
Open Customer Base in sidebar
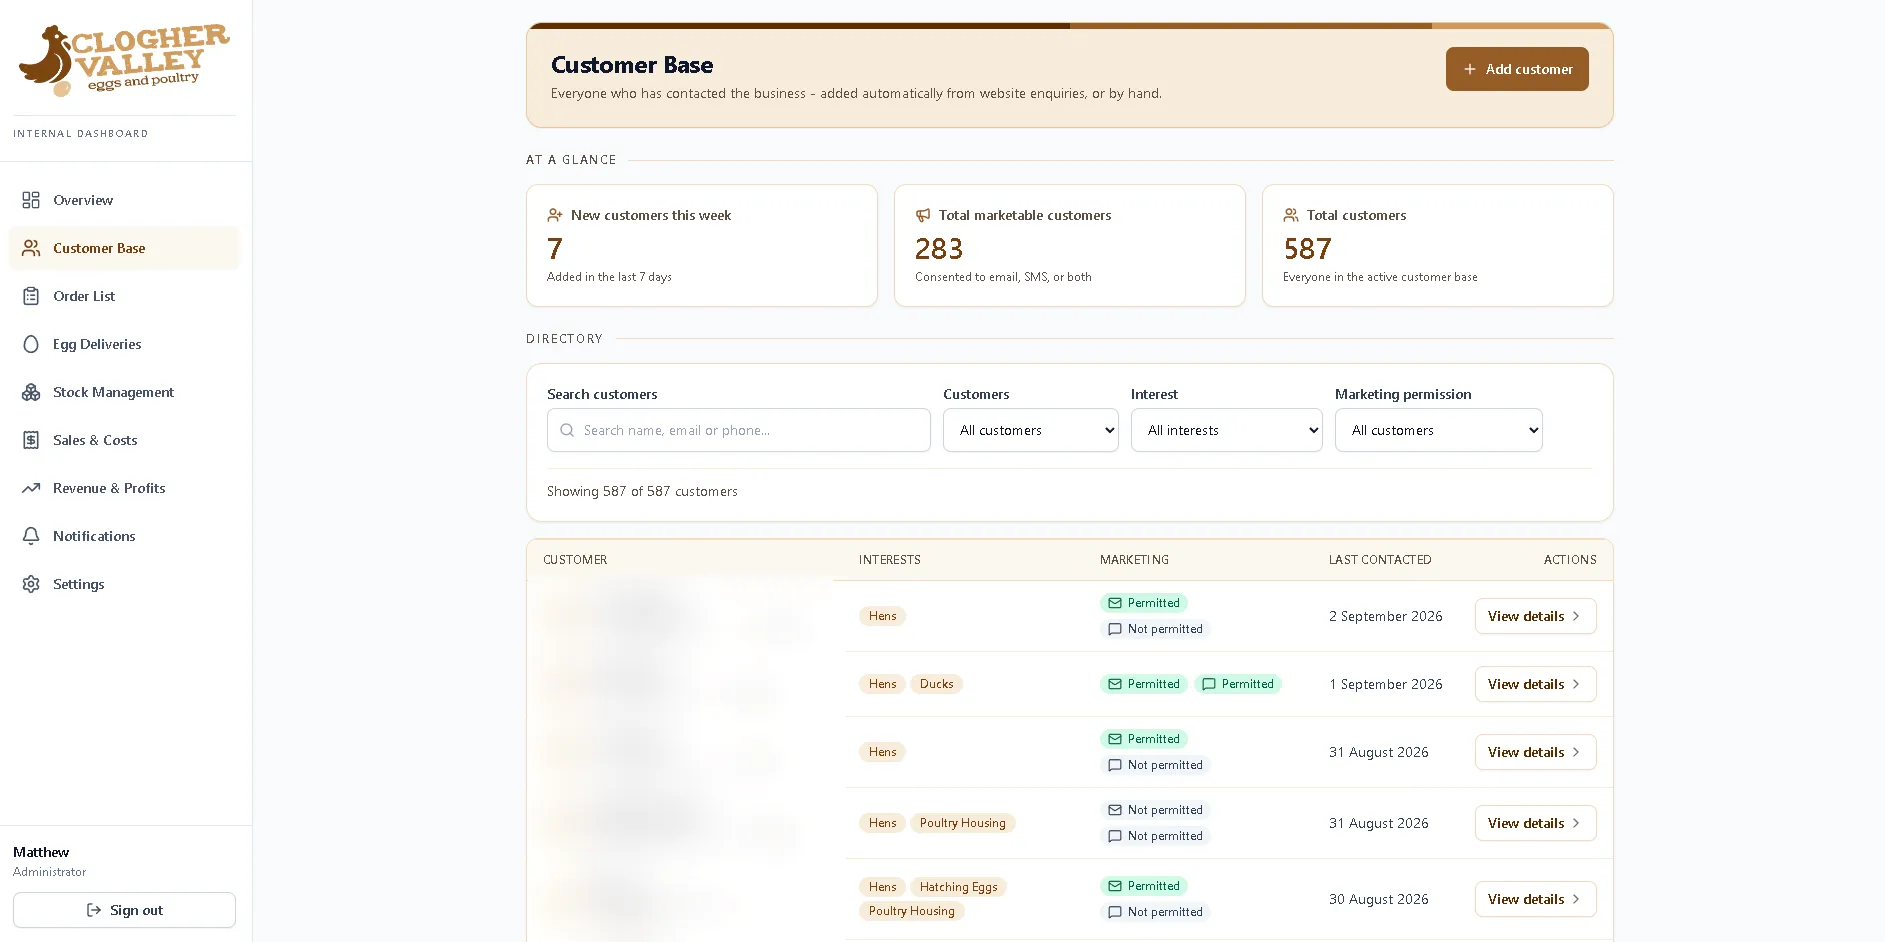click(x=124, y=248)
